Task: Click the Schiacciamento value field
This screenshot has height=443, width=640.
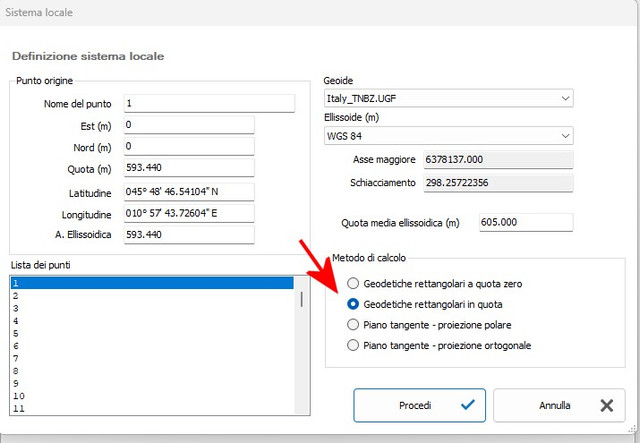Action: pos(498,183)
